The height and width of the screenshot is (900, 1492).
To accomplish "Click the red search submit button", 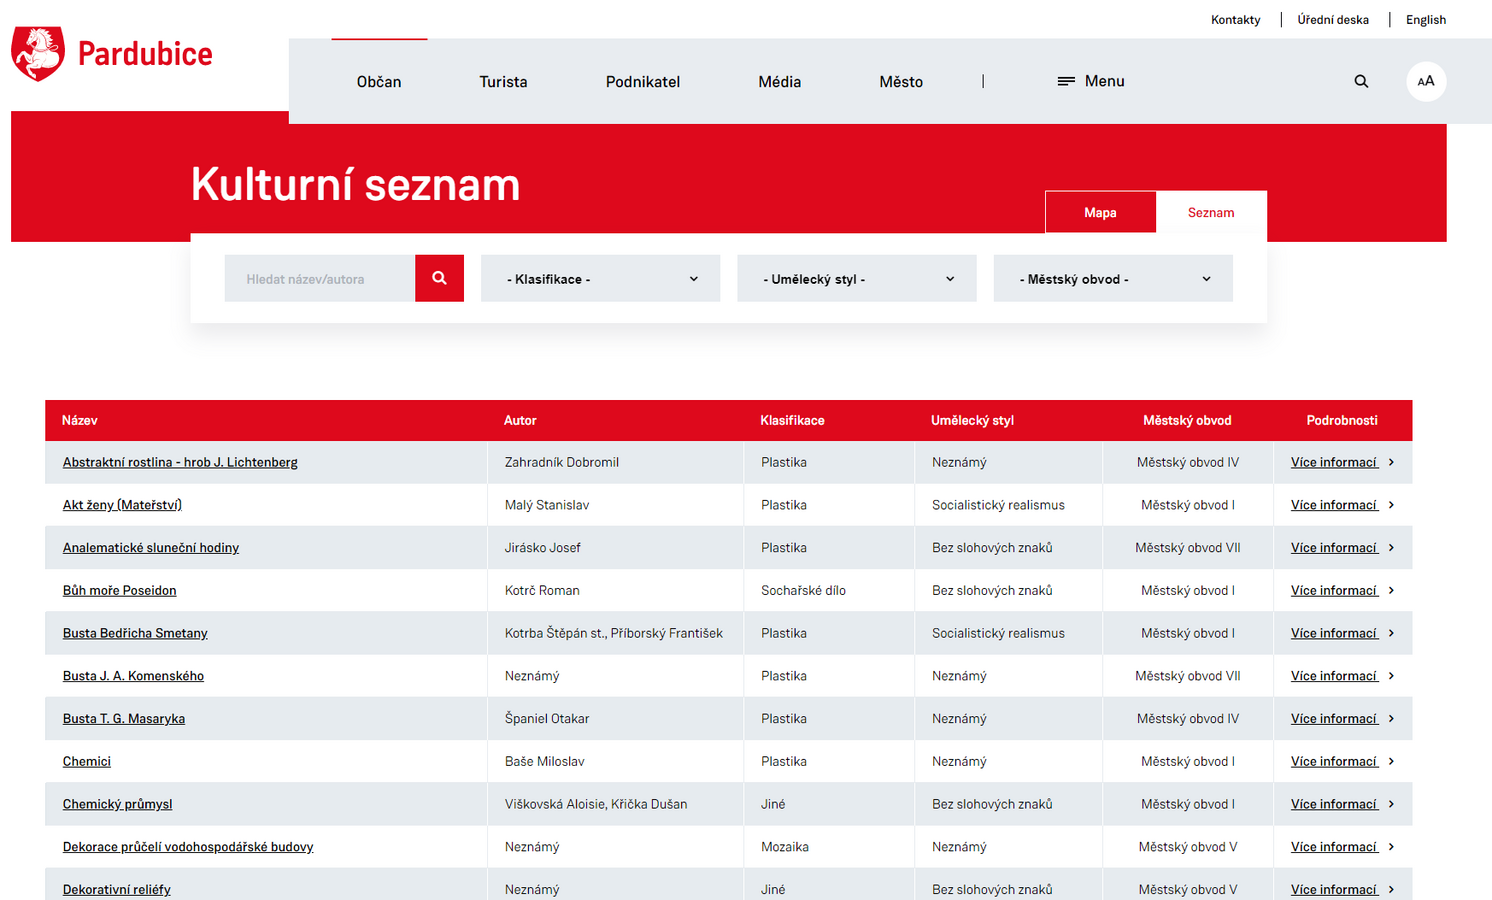I will (439, 278).
